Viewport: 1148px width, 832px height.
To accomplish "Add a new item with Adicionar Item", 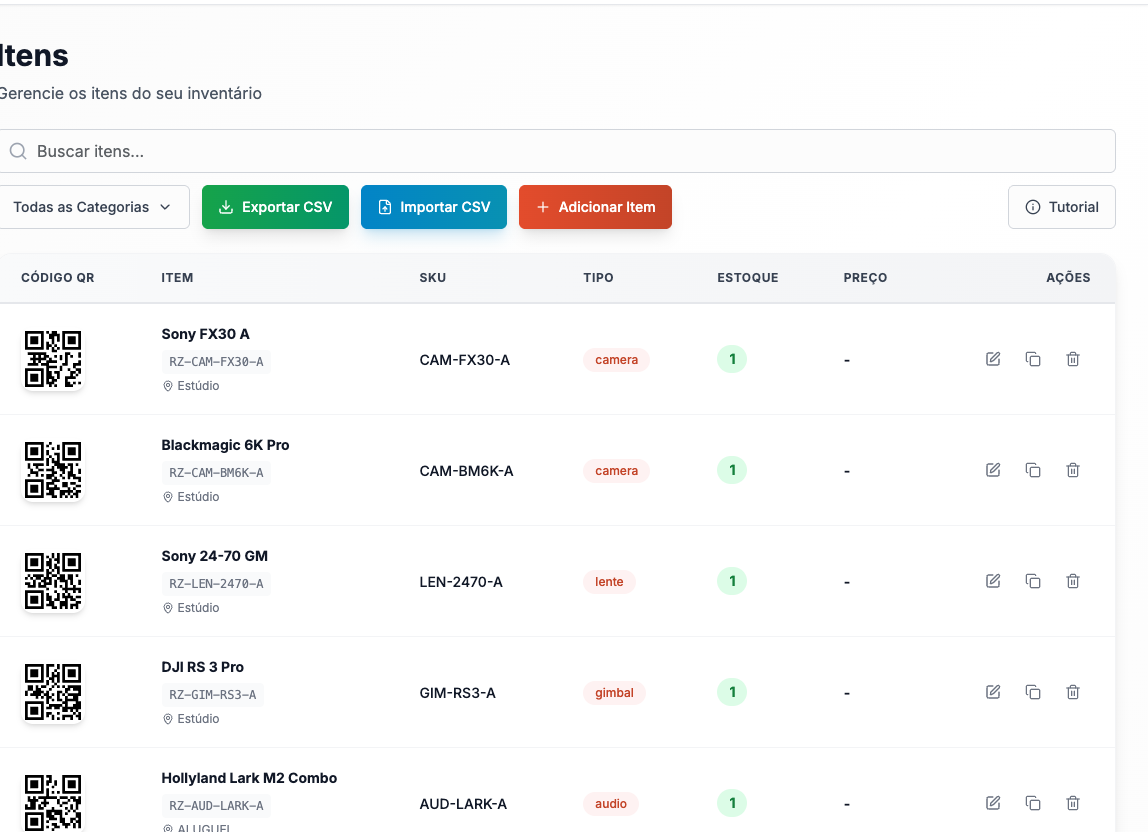I will [595, 207].
